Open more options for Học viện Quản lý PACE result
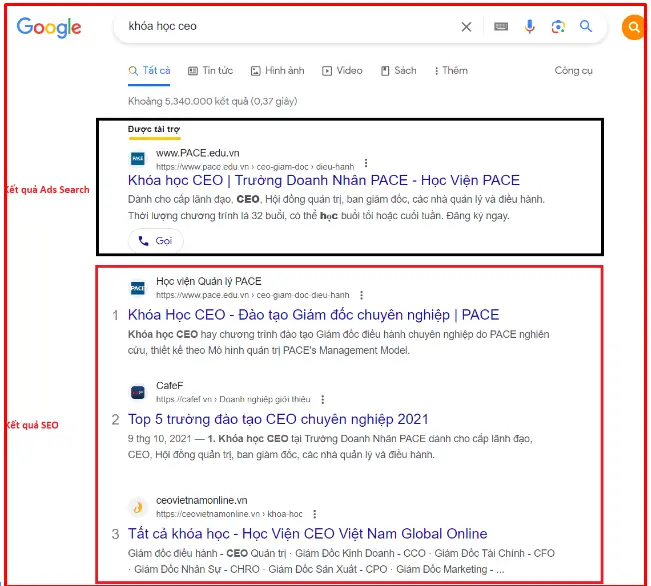 click(362, 295)
